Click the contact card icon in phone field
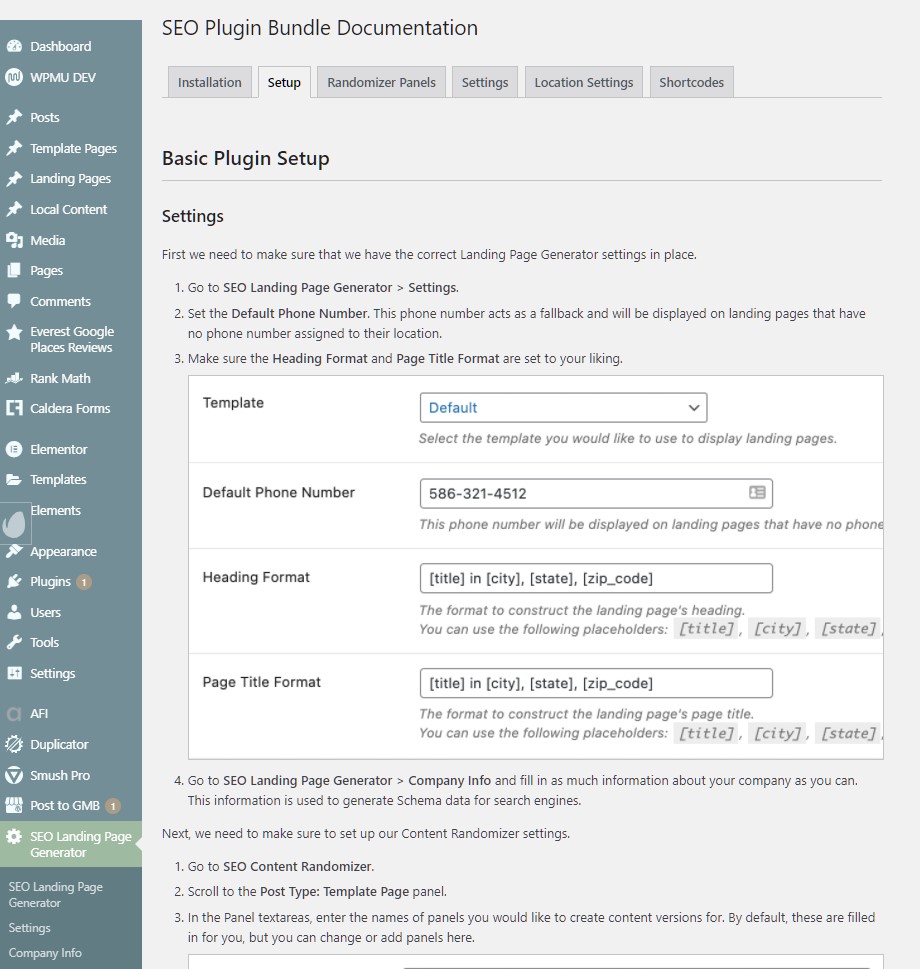Viewport: 920px width, 969px height. pos(757,492)
